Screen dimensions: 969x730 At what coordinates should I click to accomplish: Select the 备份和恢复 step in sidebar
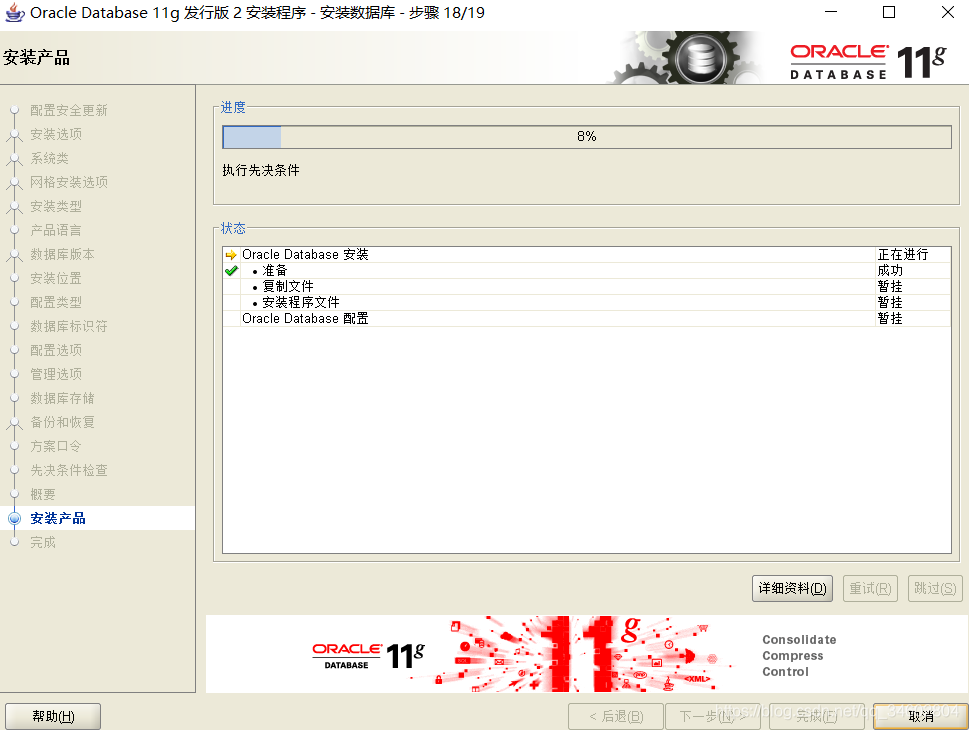coord(62,422)
